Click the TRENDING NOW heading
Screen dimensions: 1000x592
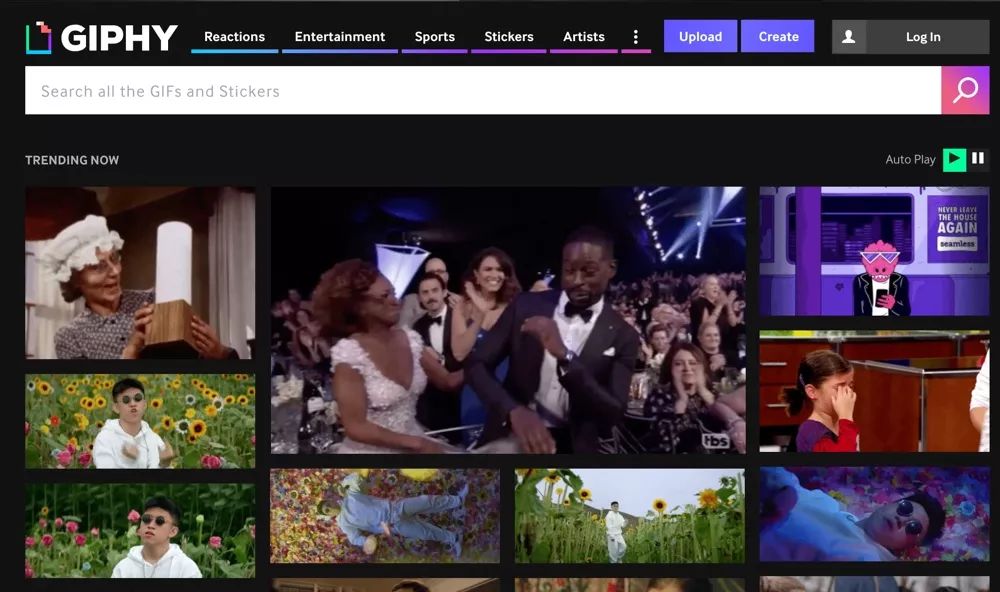(x=72, y=160)
